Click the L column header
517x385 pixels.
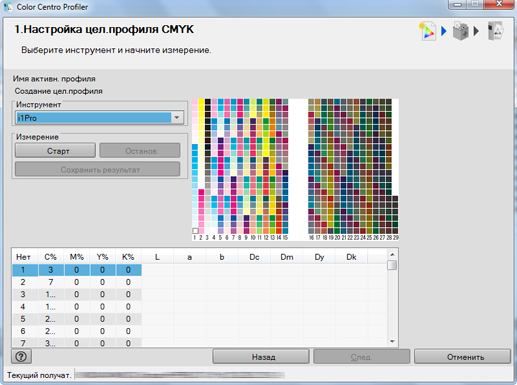point(157,257)
